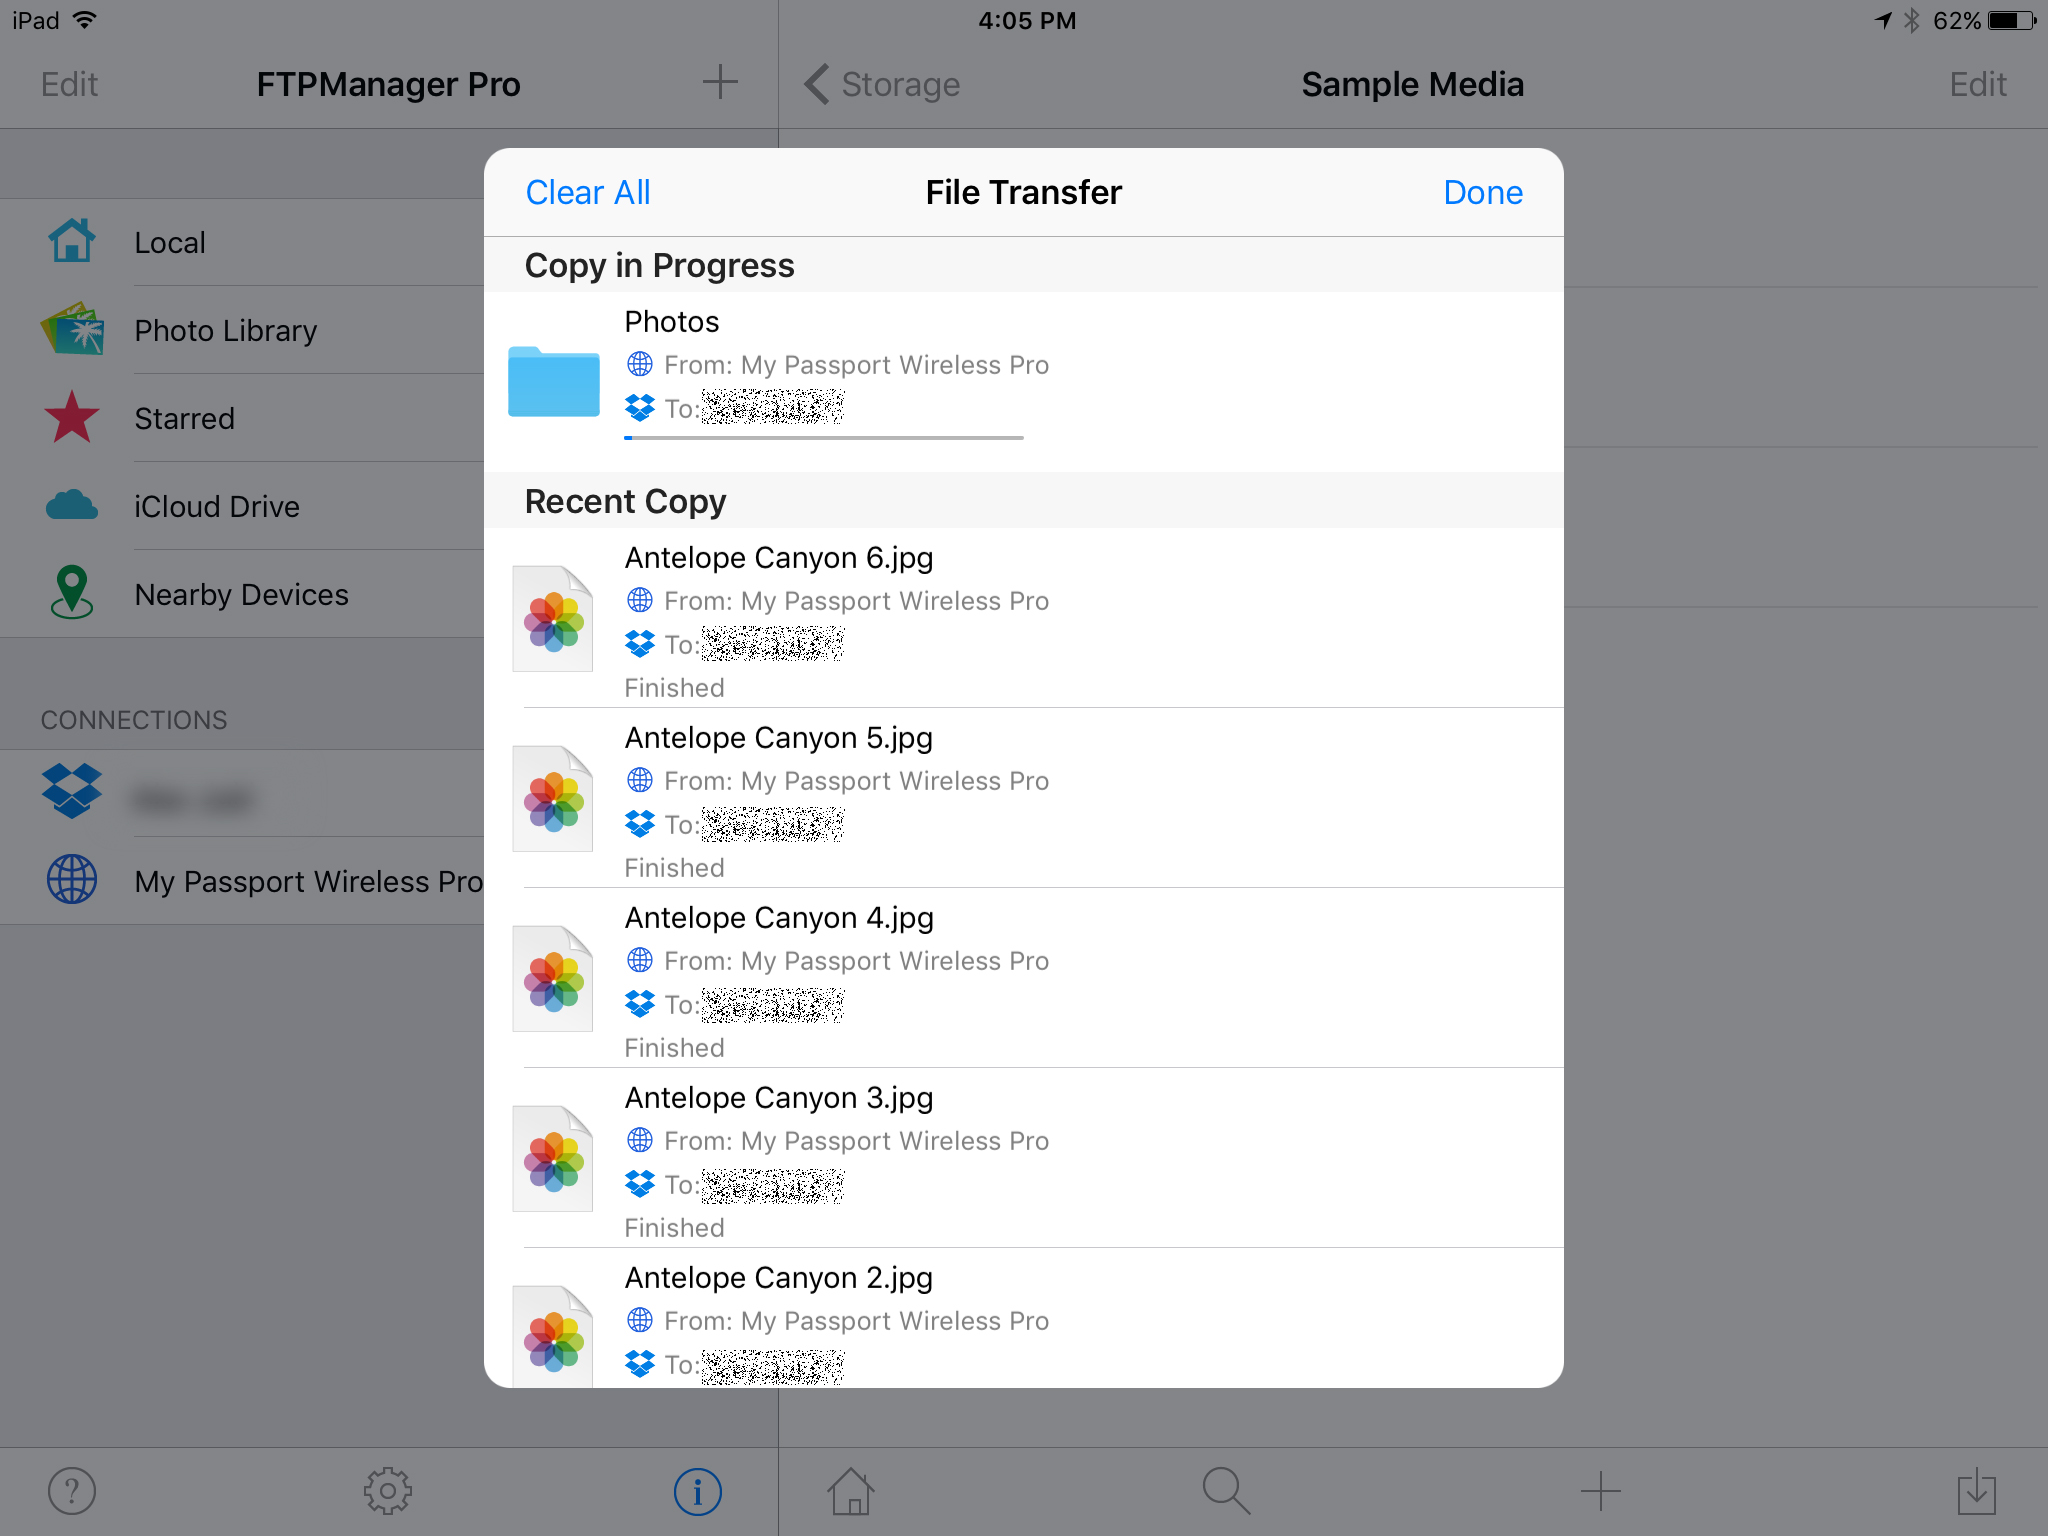Tap Antelope Canyon 4.jpg photo file icon

pyautogui.click(x=553, y=979)
